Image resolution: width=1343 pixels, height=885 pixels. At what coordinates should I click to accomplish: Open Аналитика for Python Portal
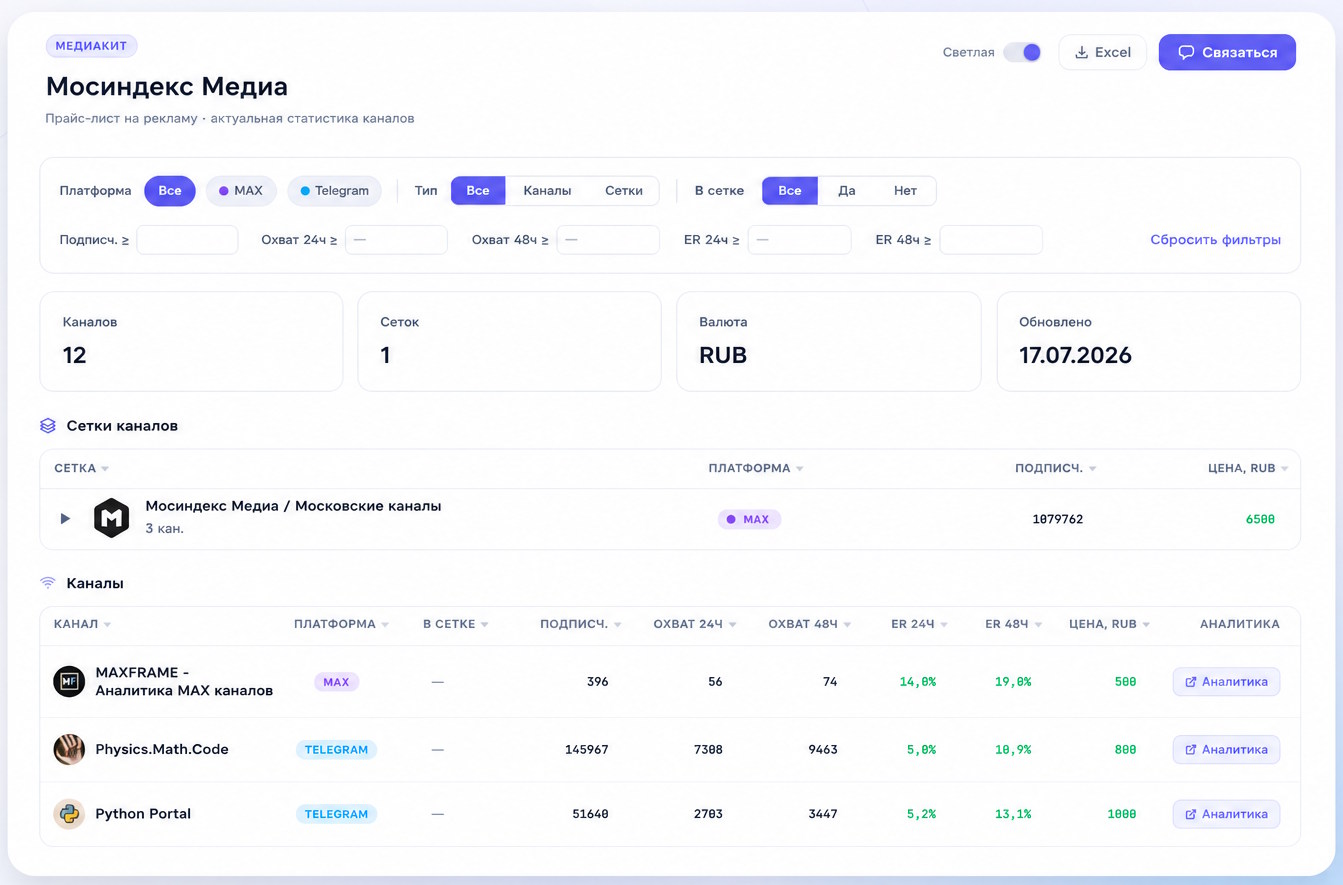pyautogui.click(x=1226, y=814)
